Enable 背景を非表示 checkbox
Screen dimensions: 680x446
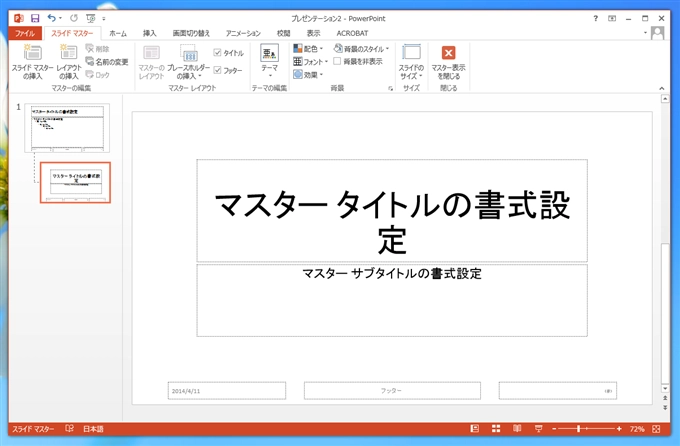tap(337, 61)
